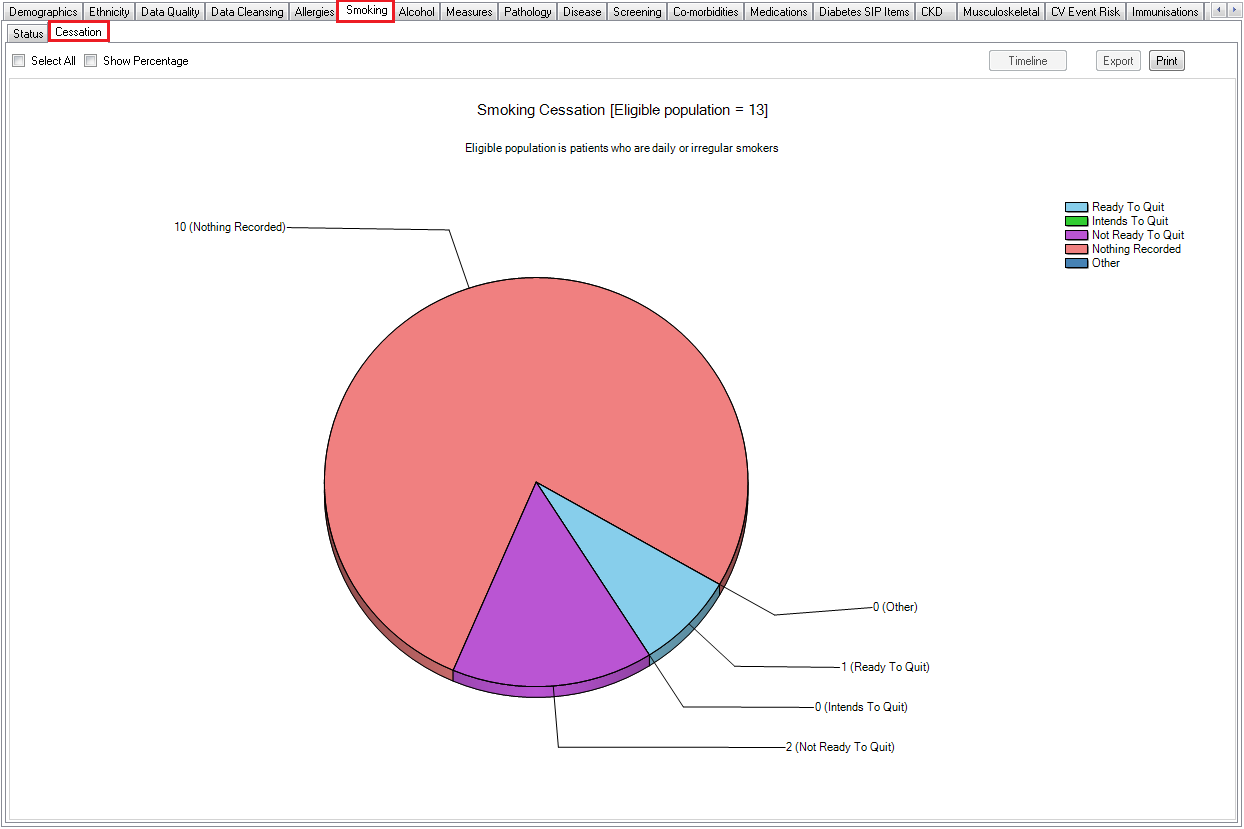The image size is (1244, 829).
Task: Click the Smoking Cessation chart title
Action: [x=622, y=110]
